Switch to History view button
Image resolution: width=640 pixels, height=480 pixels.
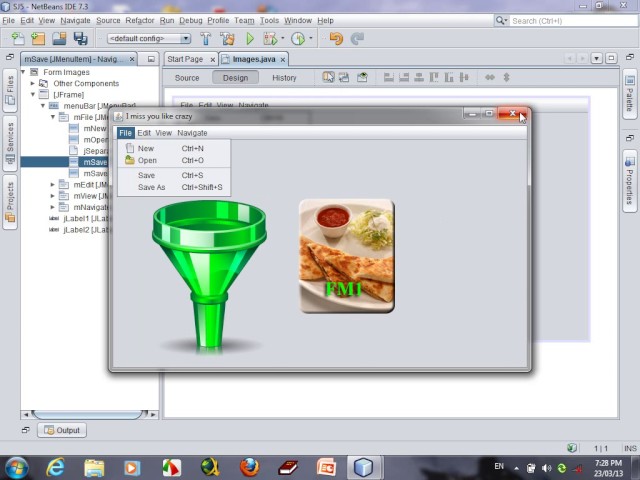284,78
